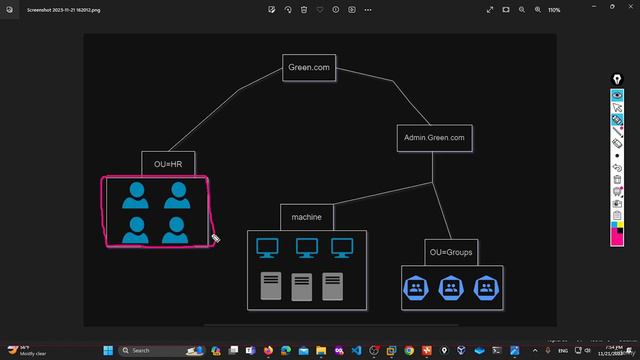
Task: Open the ENG language switcher
Action: coord(563,351)
